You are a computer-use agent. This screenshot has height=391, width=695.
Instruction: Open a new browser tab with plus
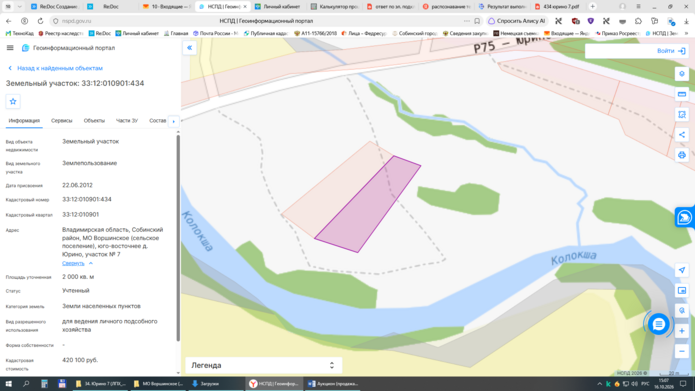pos(593,6)
